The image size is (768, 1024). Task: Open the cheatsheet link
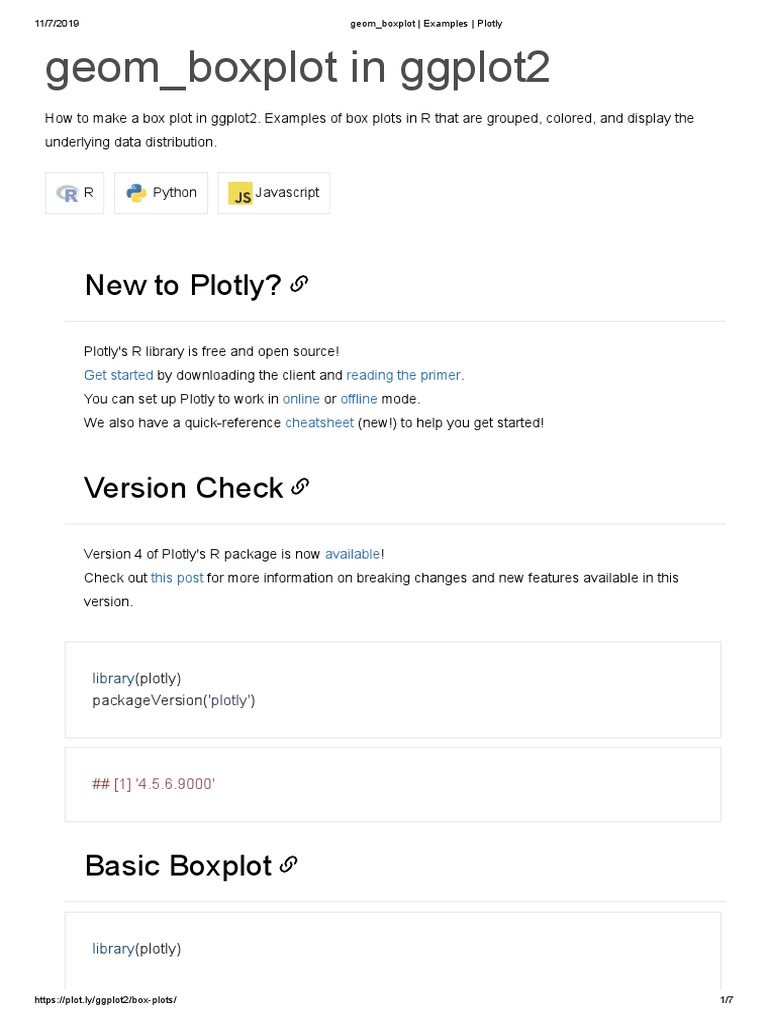click(319, 423)
